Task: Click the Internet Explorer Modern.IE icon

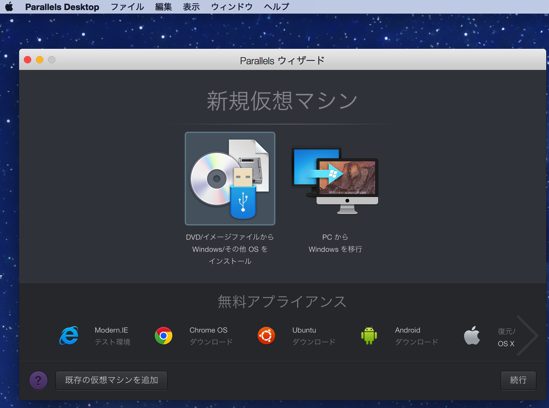Action: 69,336
